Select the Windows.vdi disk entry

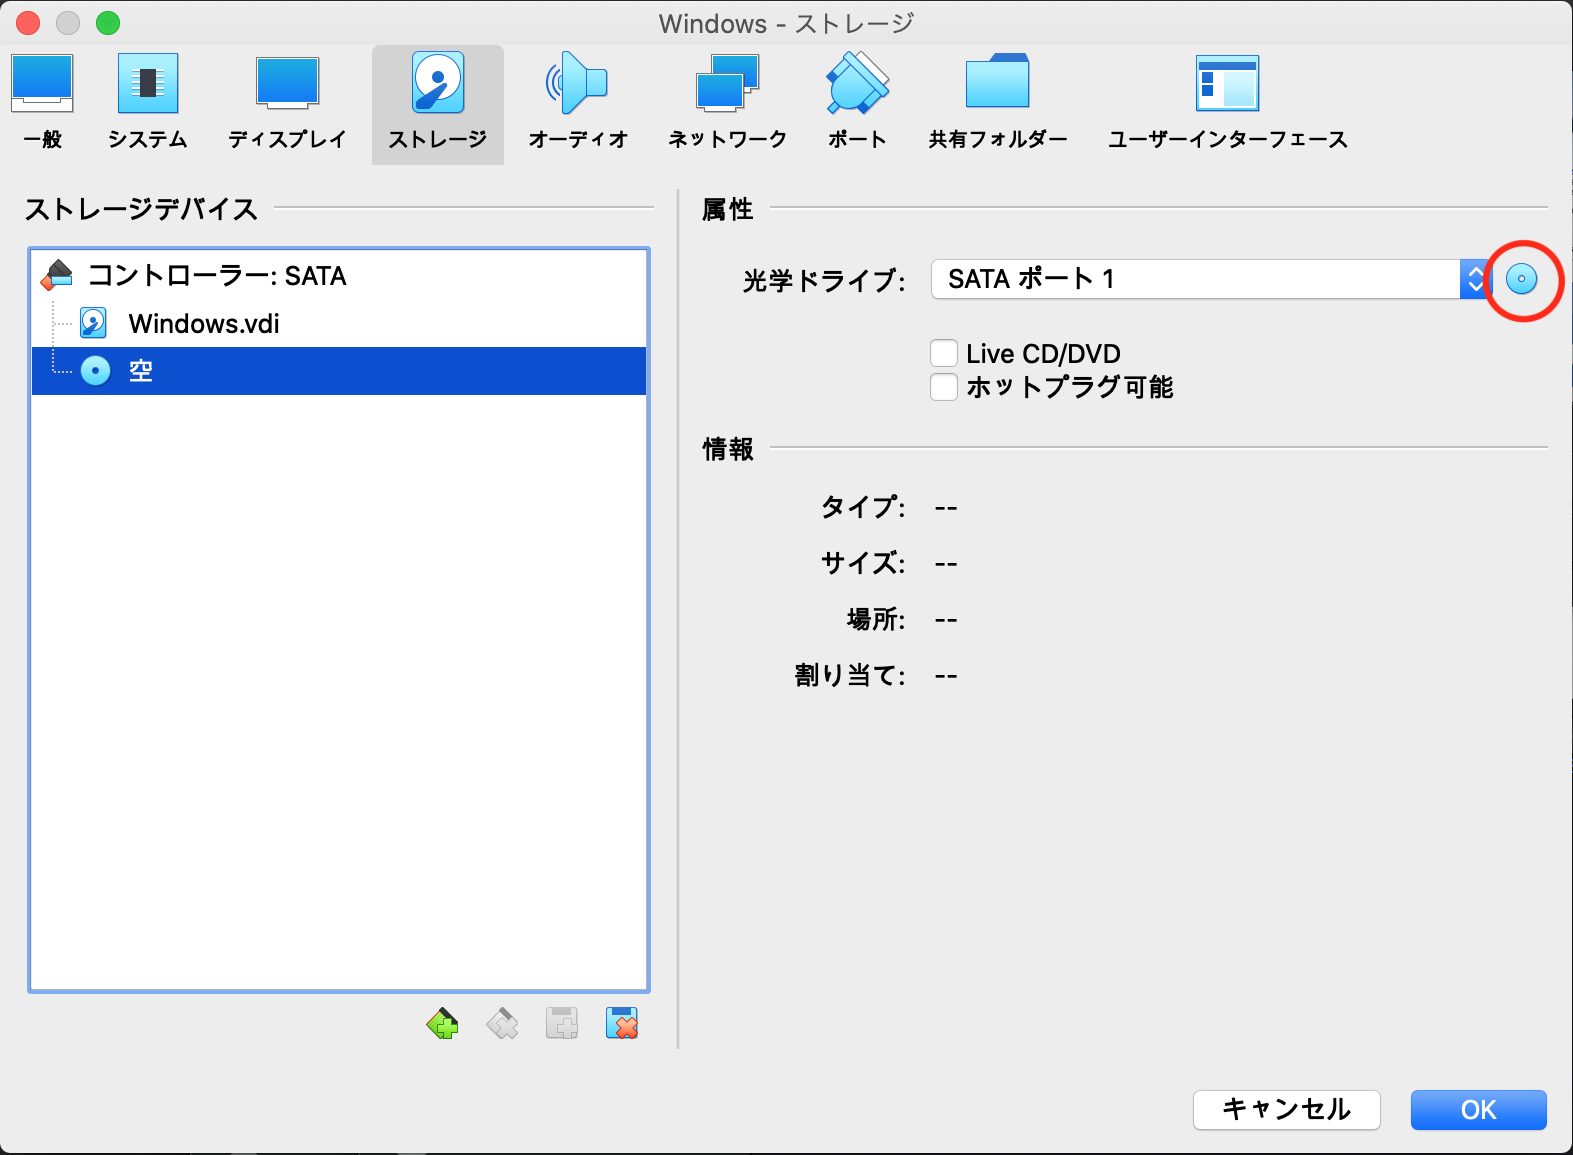pyautogui.click(x=339, y=323)
